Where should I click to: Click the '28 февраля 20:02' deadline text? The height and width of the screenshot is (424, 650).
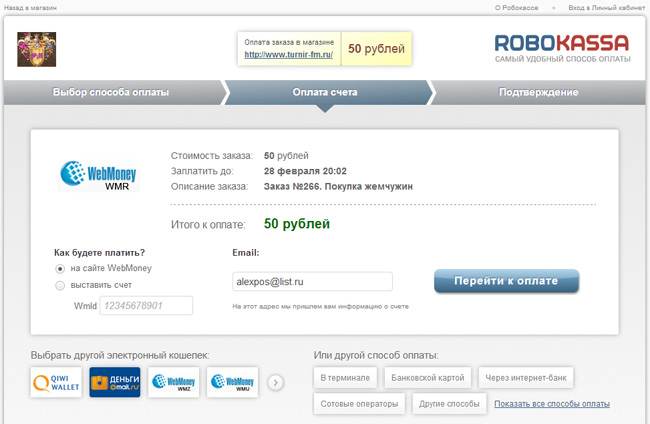click(305, 171)
